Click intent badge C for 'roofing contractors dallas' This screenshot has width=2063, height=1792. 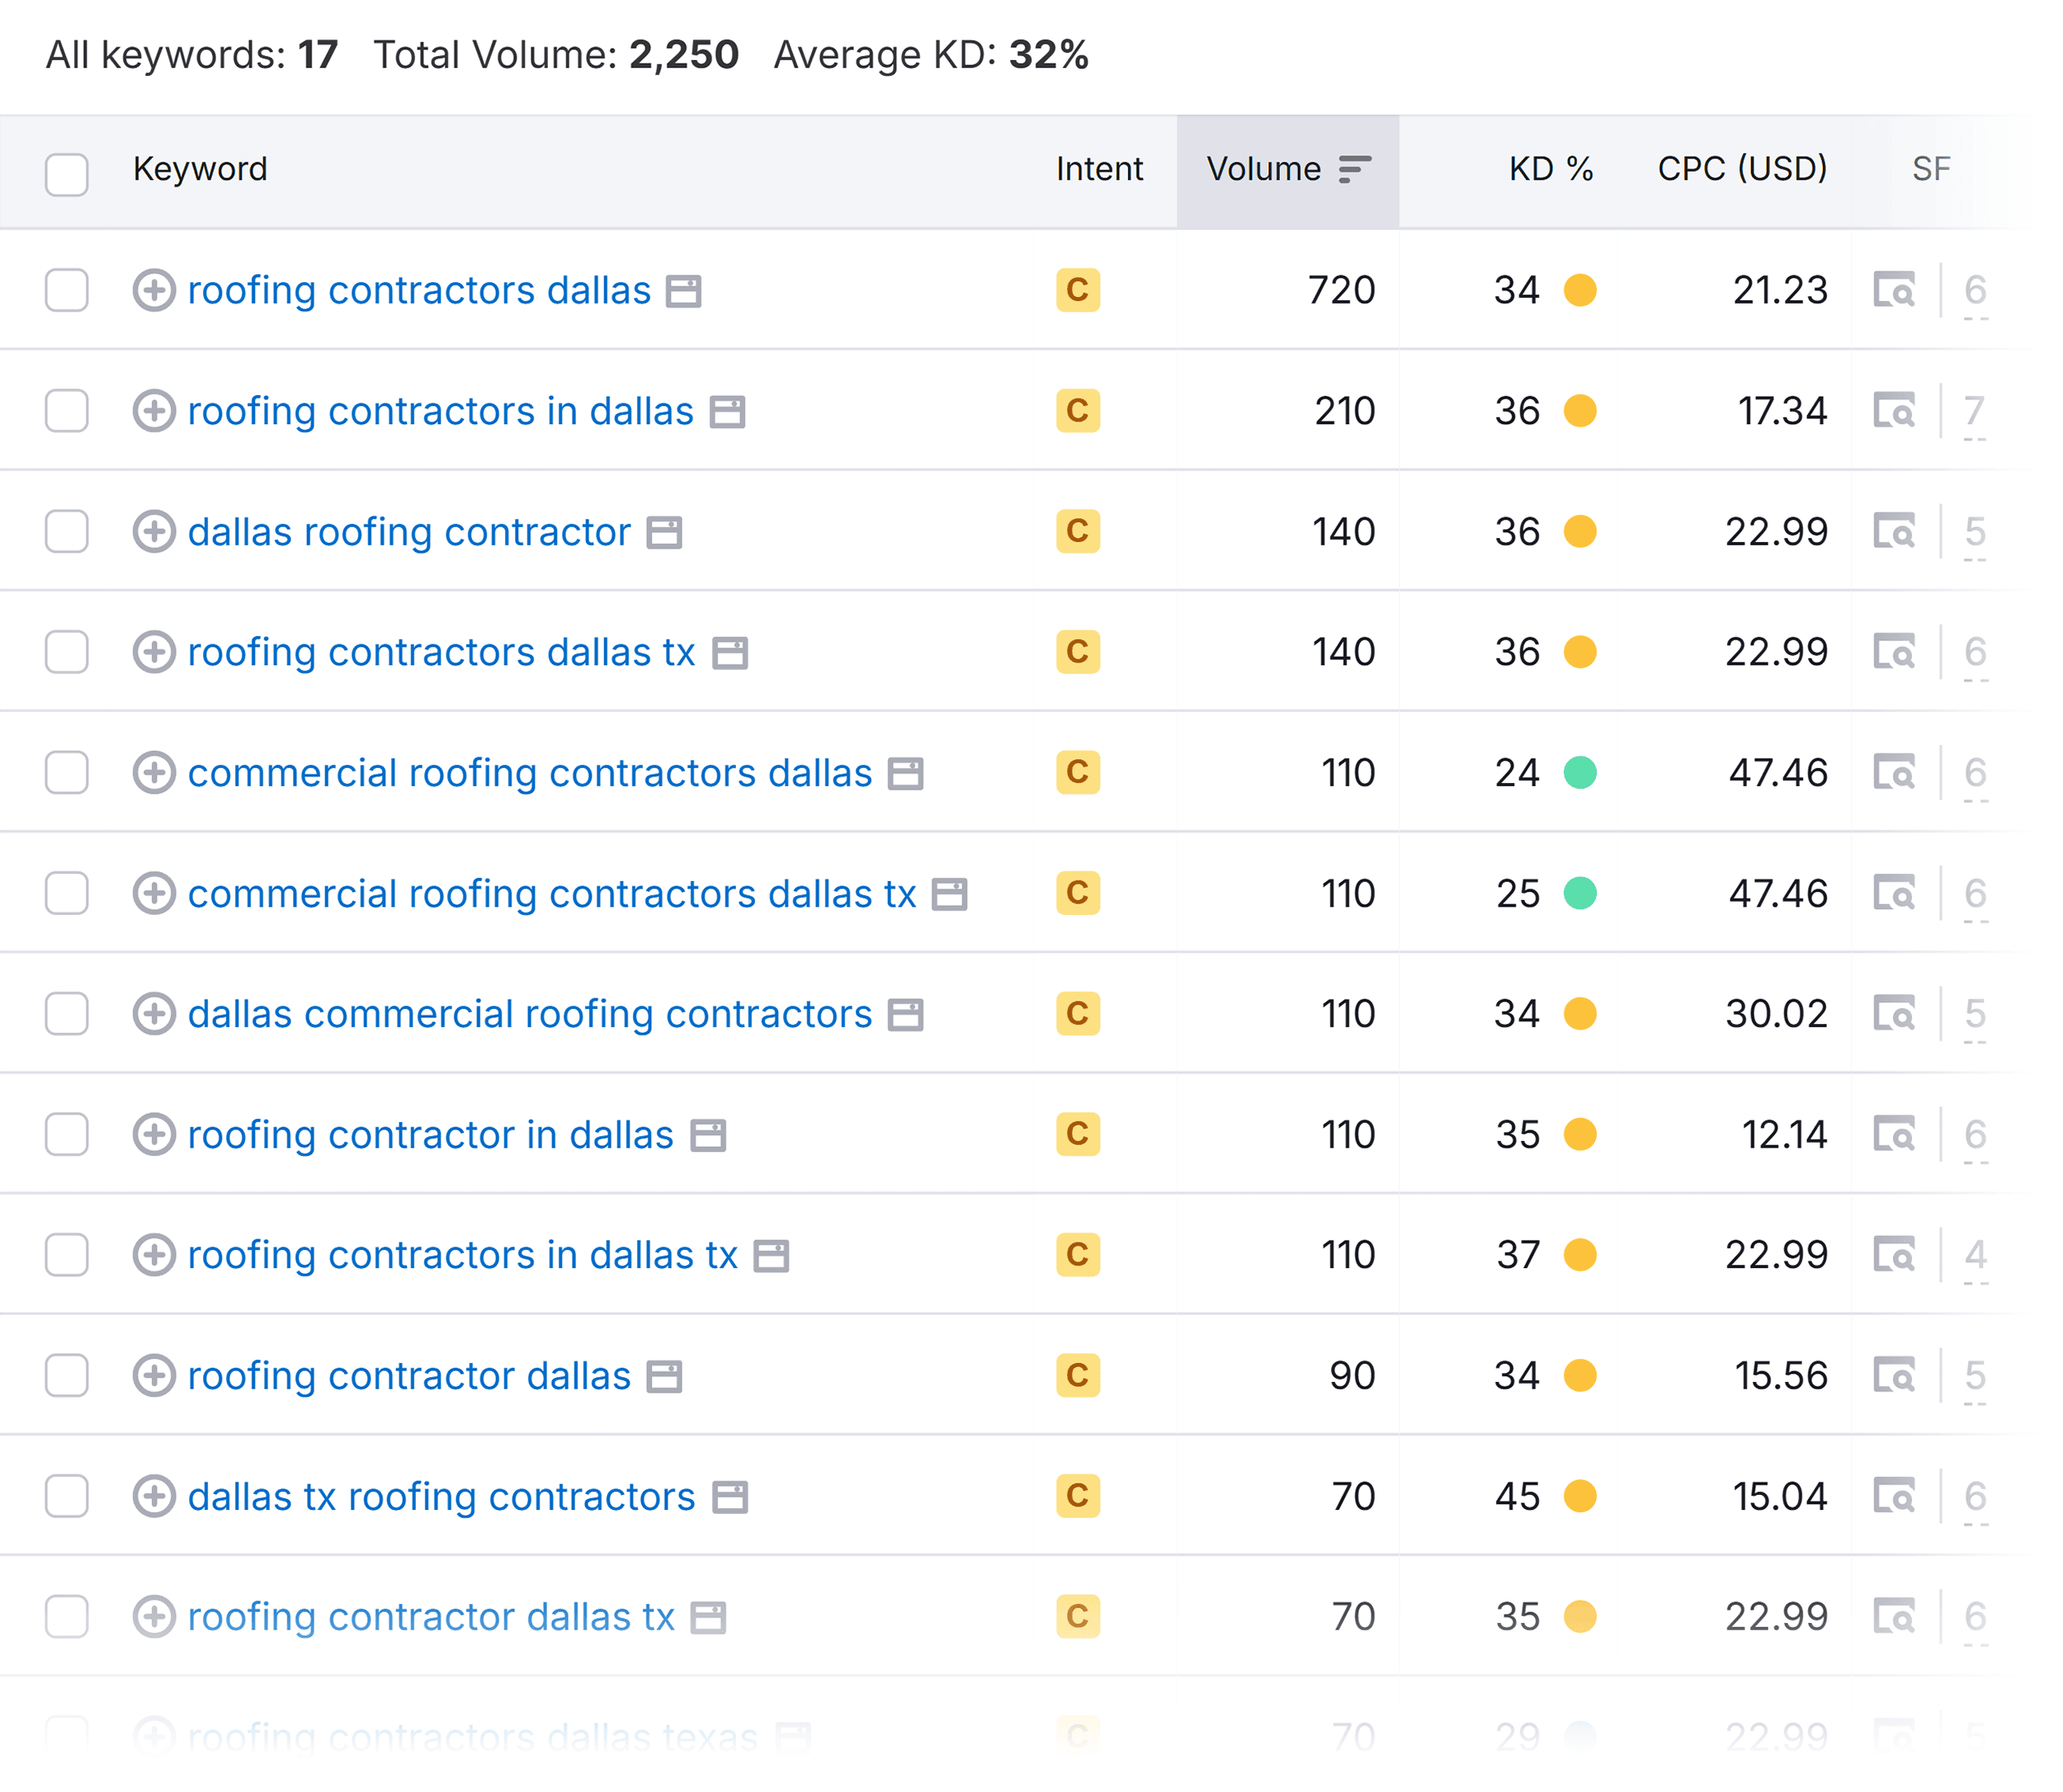[1078, 290]
